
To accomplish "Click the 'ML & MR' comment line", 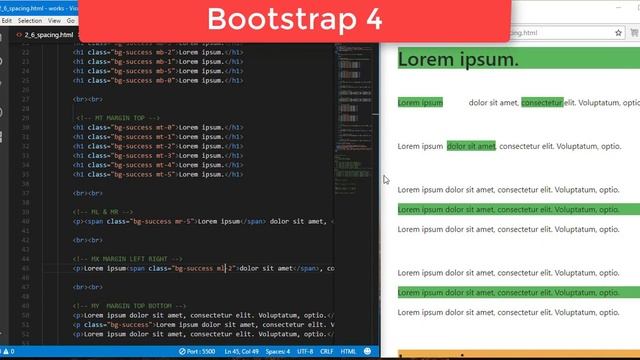I will coord(103,212).
